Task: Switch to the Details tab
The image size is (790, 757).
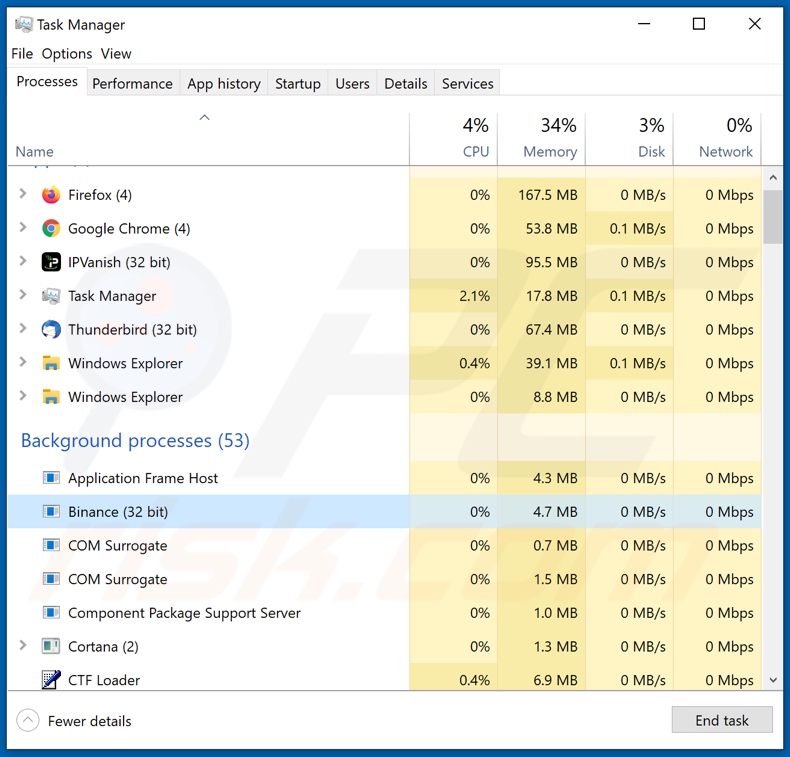Action: [x=406, y=84]
